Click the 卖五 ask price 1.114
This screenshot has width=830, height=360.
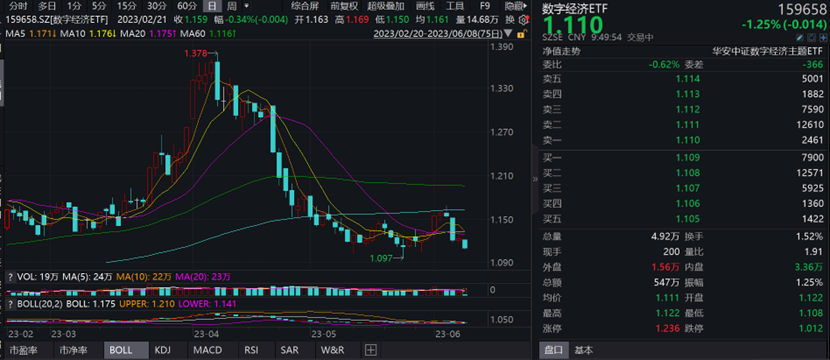coord(688,79)
